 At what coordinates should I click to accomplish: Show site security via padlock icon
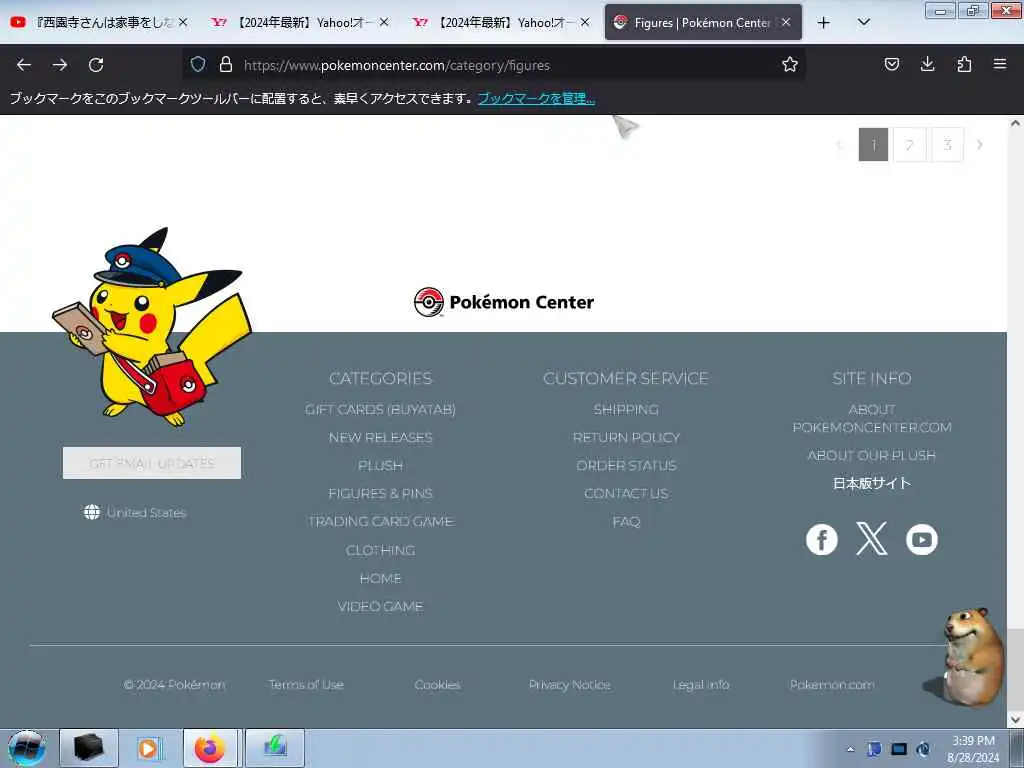point(226,64)
